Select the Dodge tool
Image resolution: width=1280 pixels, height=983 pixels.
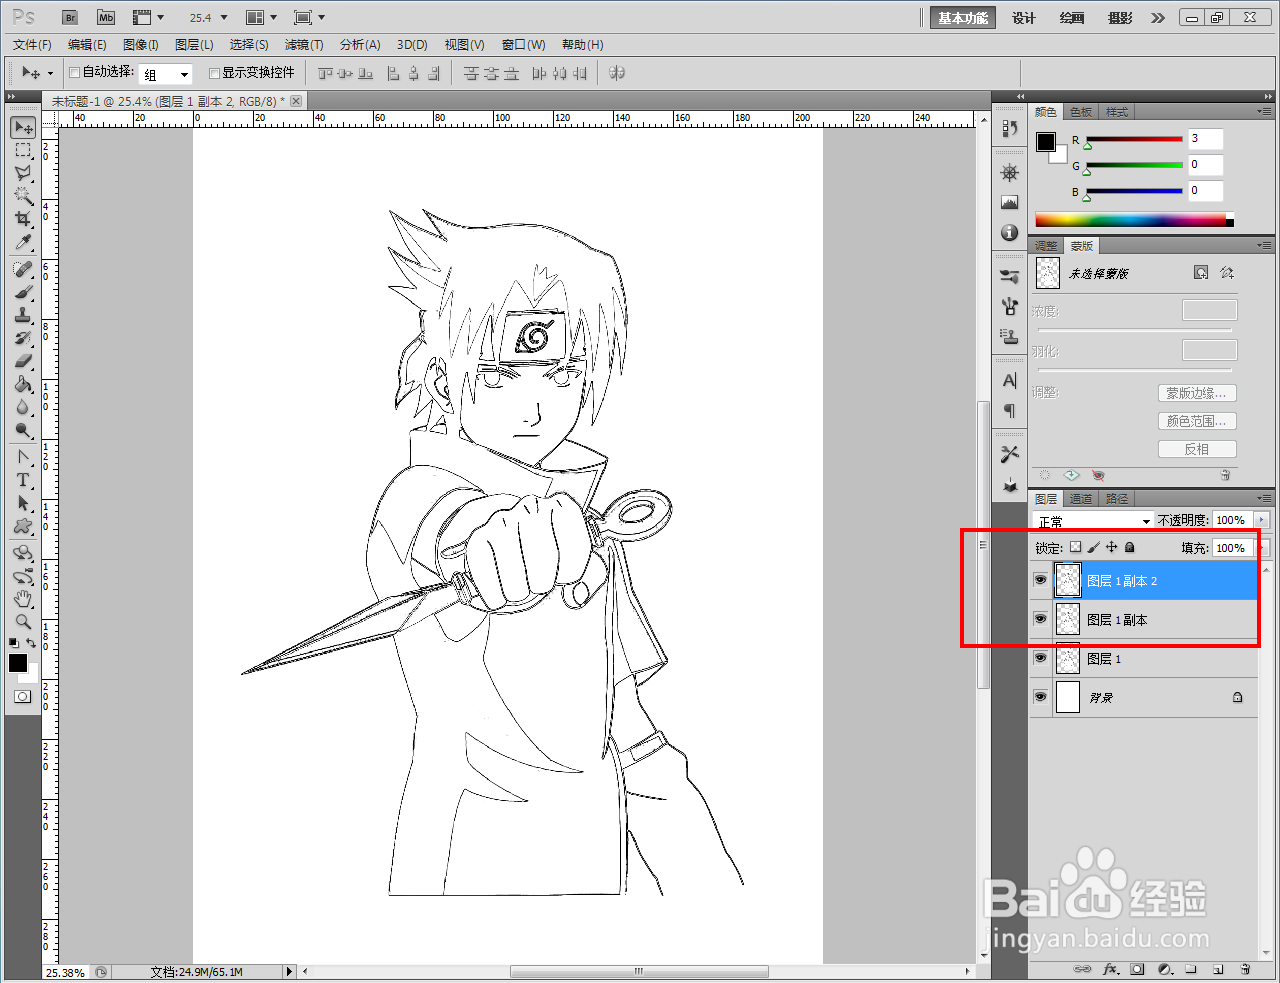pos(23,430)
